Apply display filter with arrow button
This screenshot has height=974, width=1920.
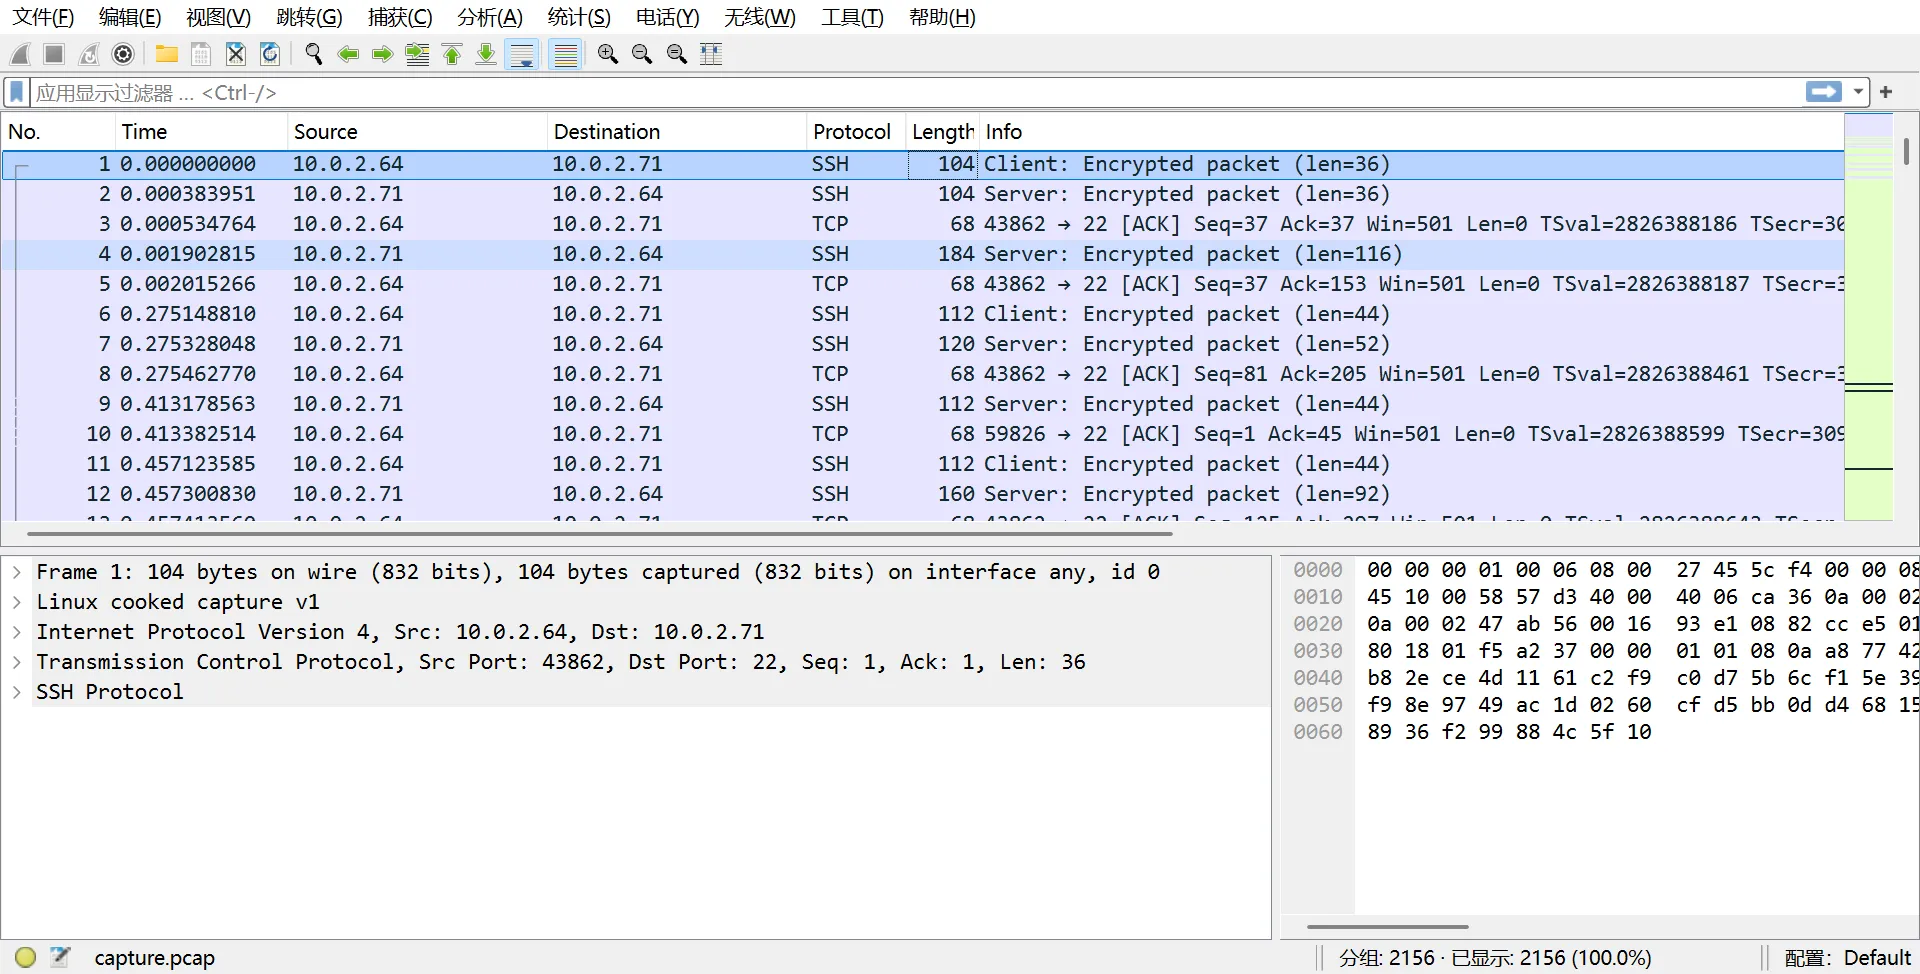1823,92
